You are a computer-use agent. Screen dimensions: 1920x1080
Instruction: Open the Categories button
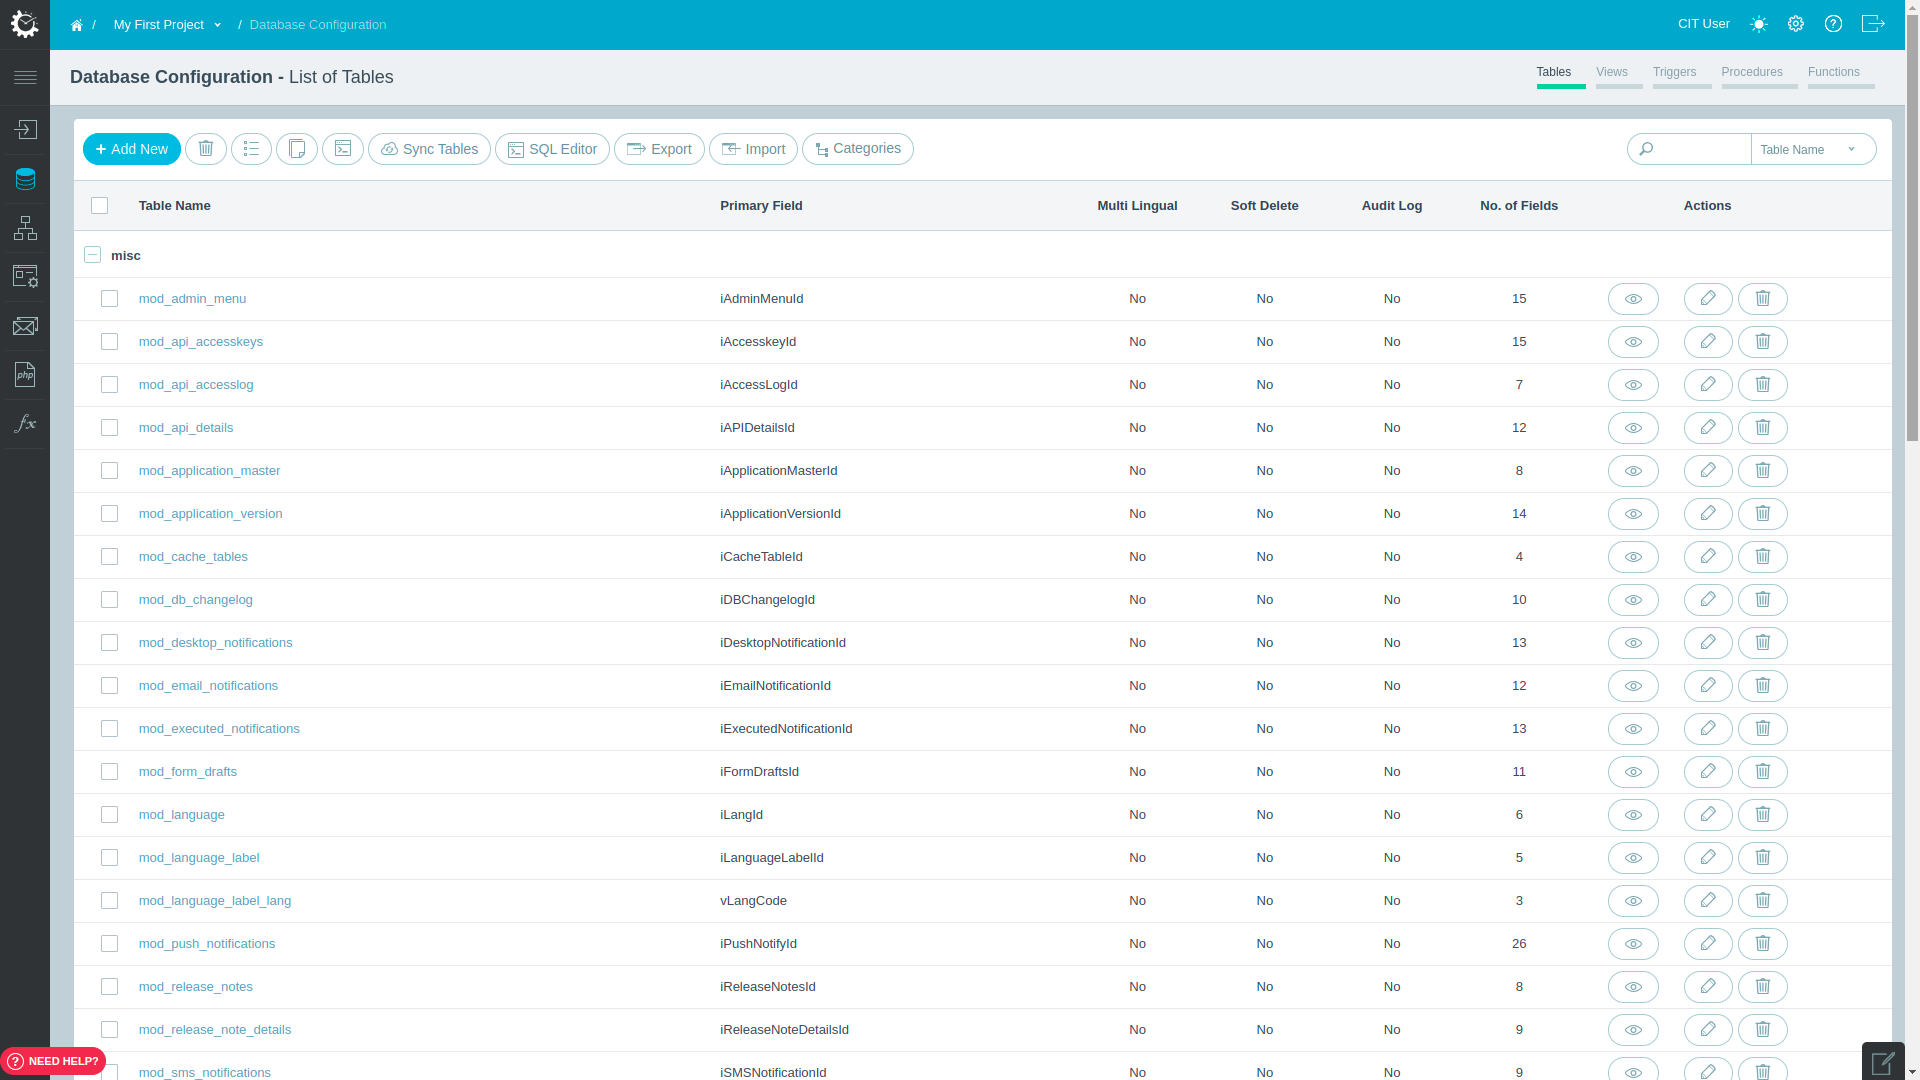coord(857,149)
